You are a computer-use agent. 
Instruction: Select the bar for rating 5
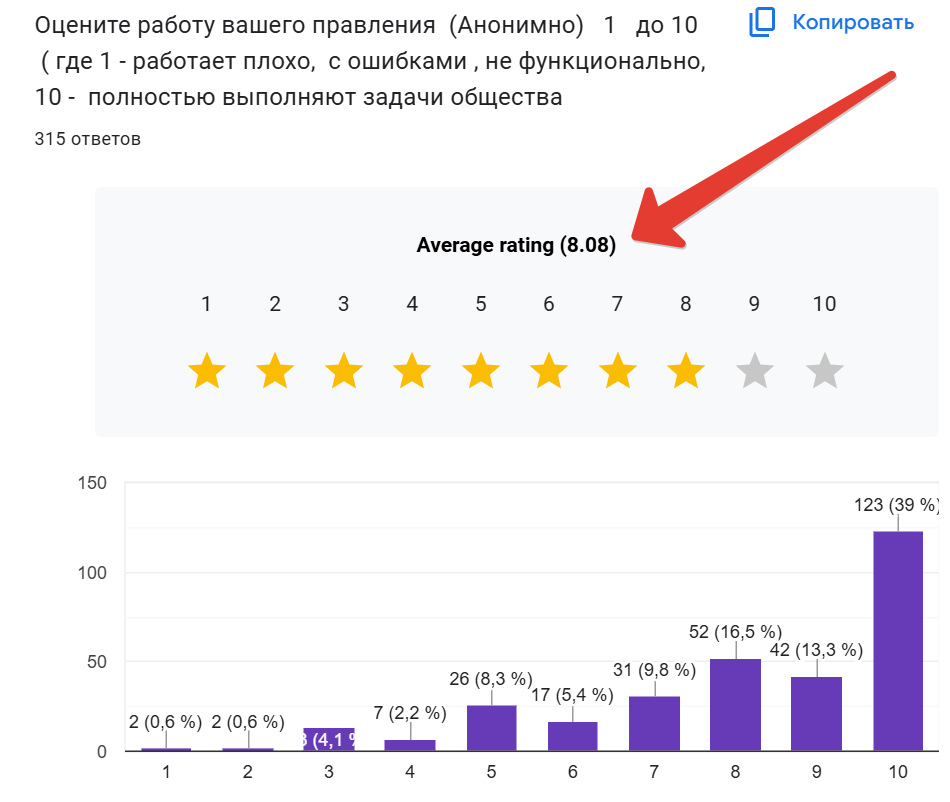491,728
